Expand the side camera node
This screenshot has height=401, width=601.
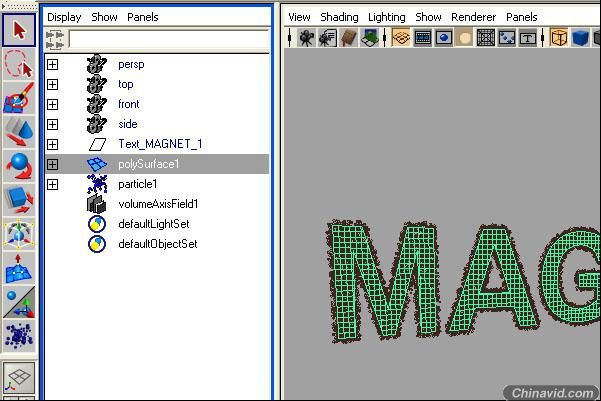(53, 124)
